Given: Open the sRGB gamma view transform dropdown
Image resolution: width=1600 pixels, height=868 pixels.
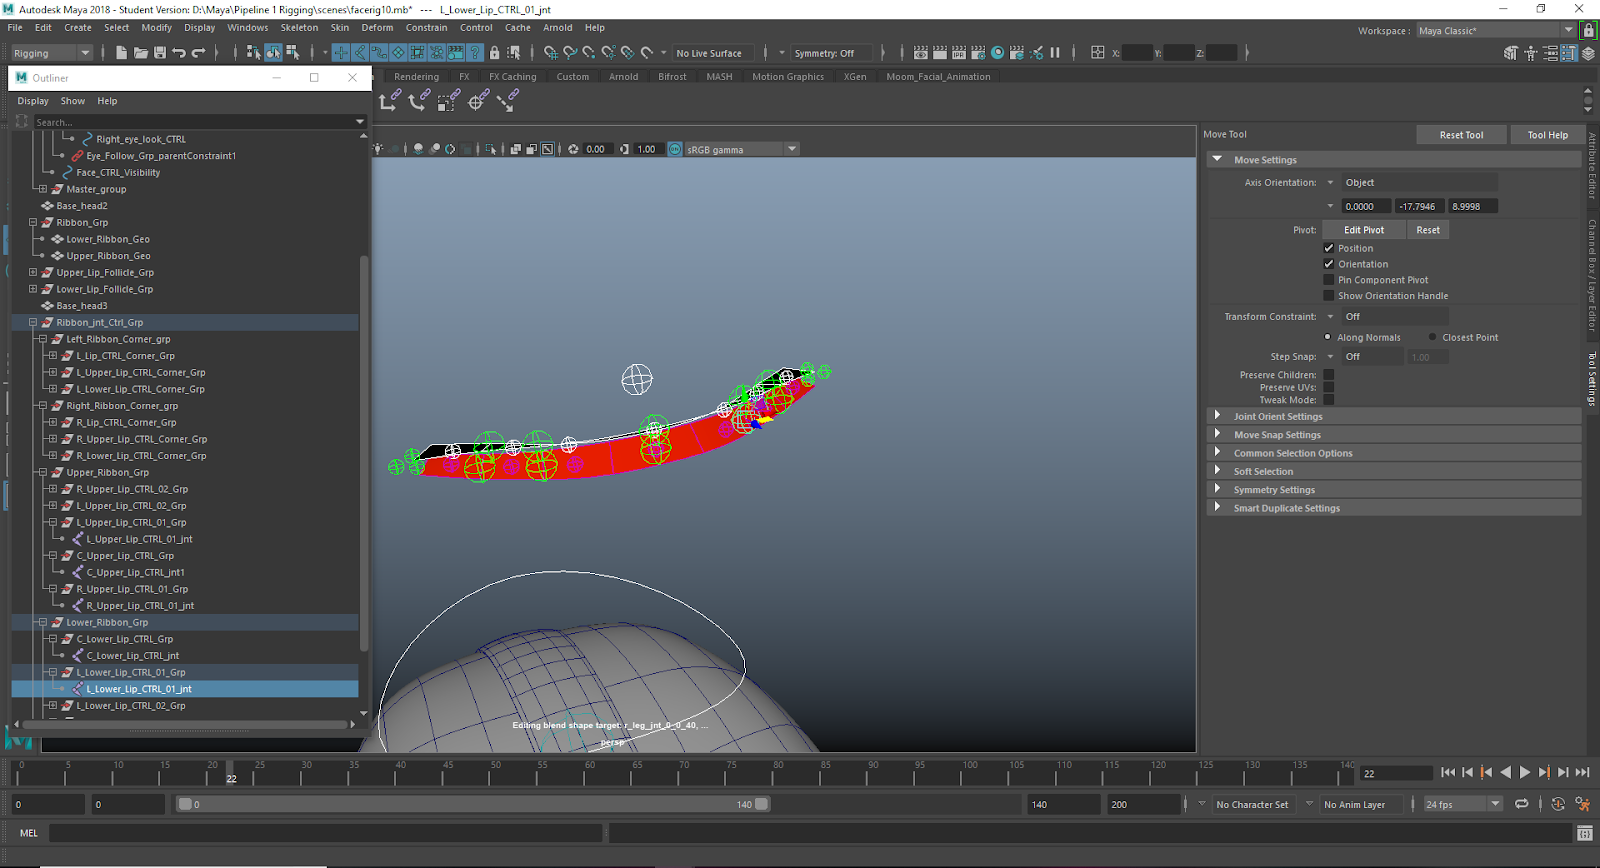Looking at the screenshot, I should [742, 149].
